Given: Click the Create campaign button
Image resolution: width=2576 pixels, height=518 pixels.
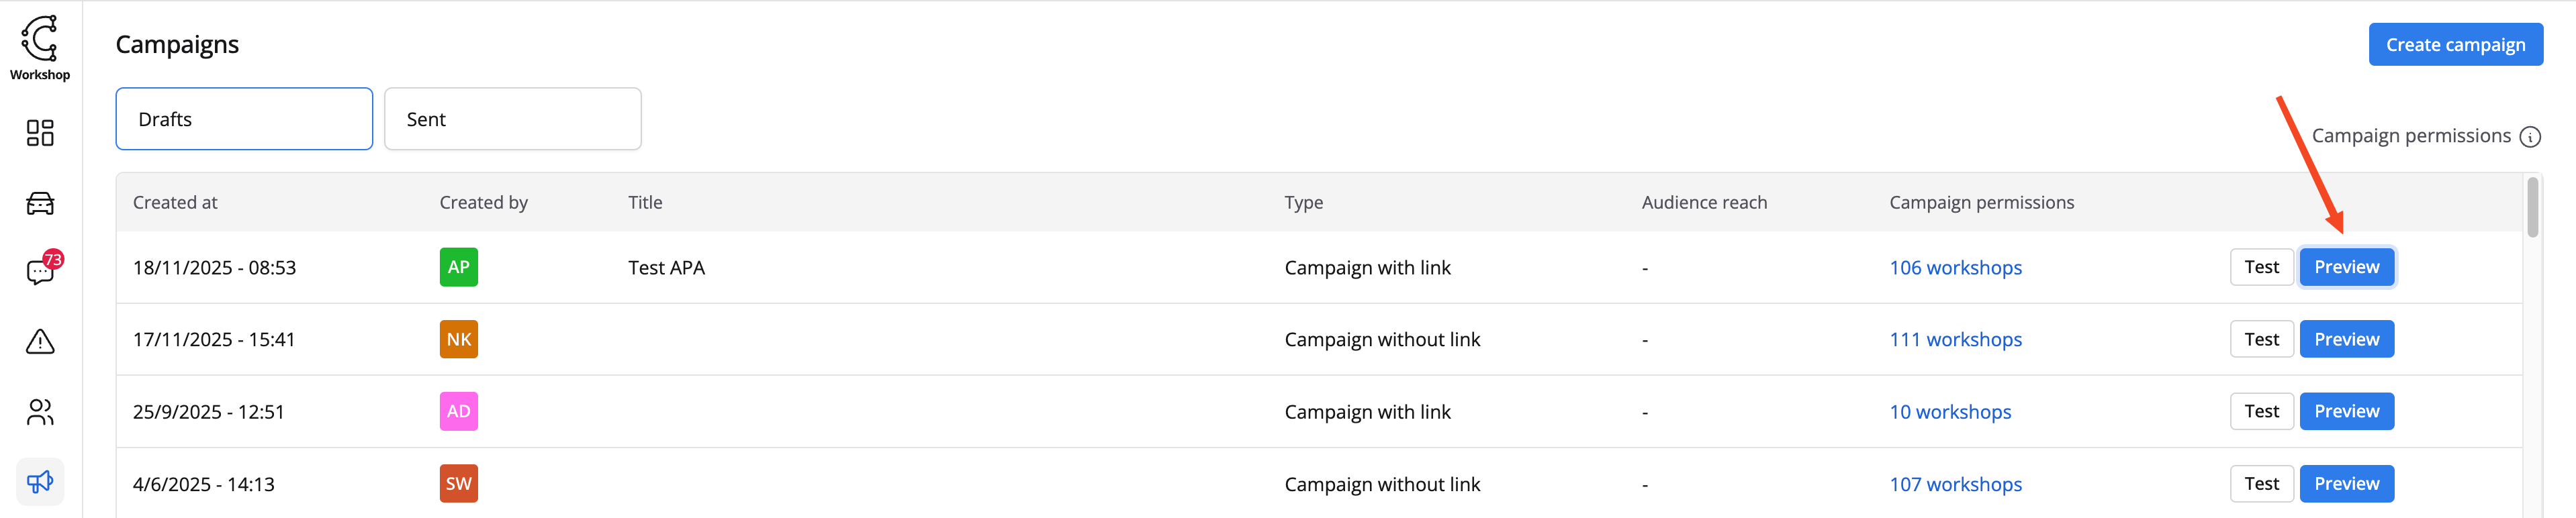Looking at the screenshot, I should click(x=2455, y=45).
